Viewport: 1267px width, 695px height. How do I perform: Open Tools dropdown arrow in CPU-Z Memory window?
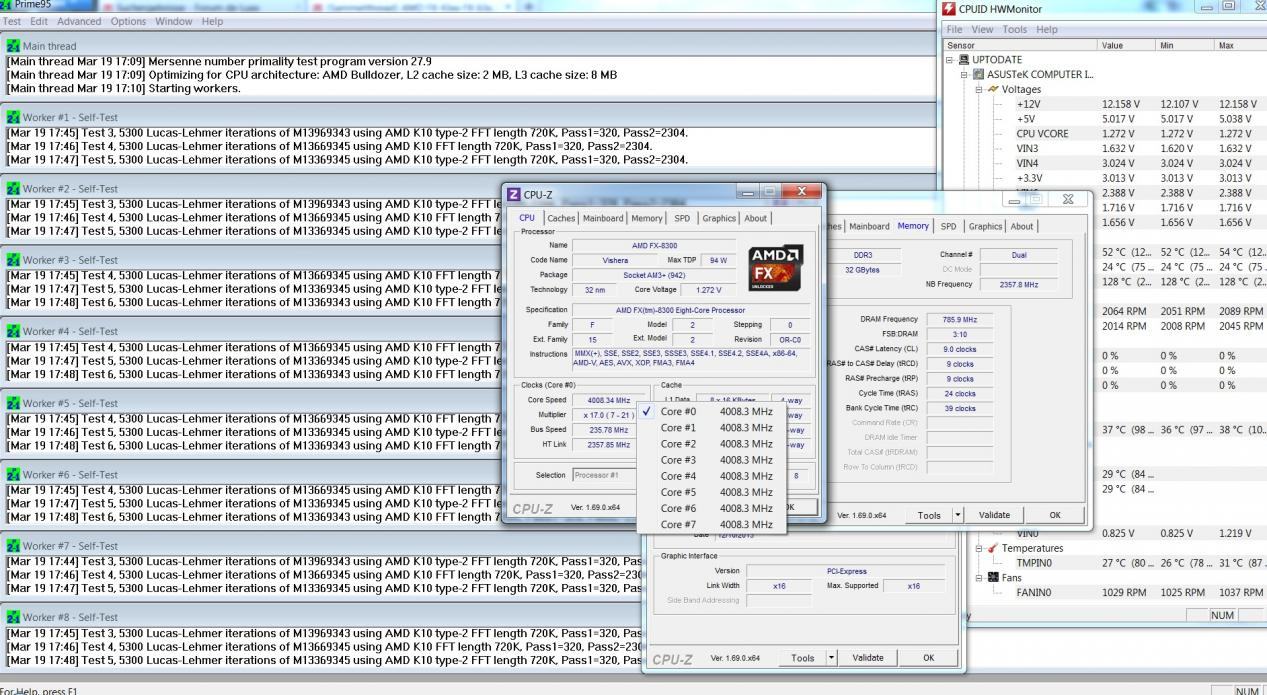(x=959, y=515)
